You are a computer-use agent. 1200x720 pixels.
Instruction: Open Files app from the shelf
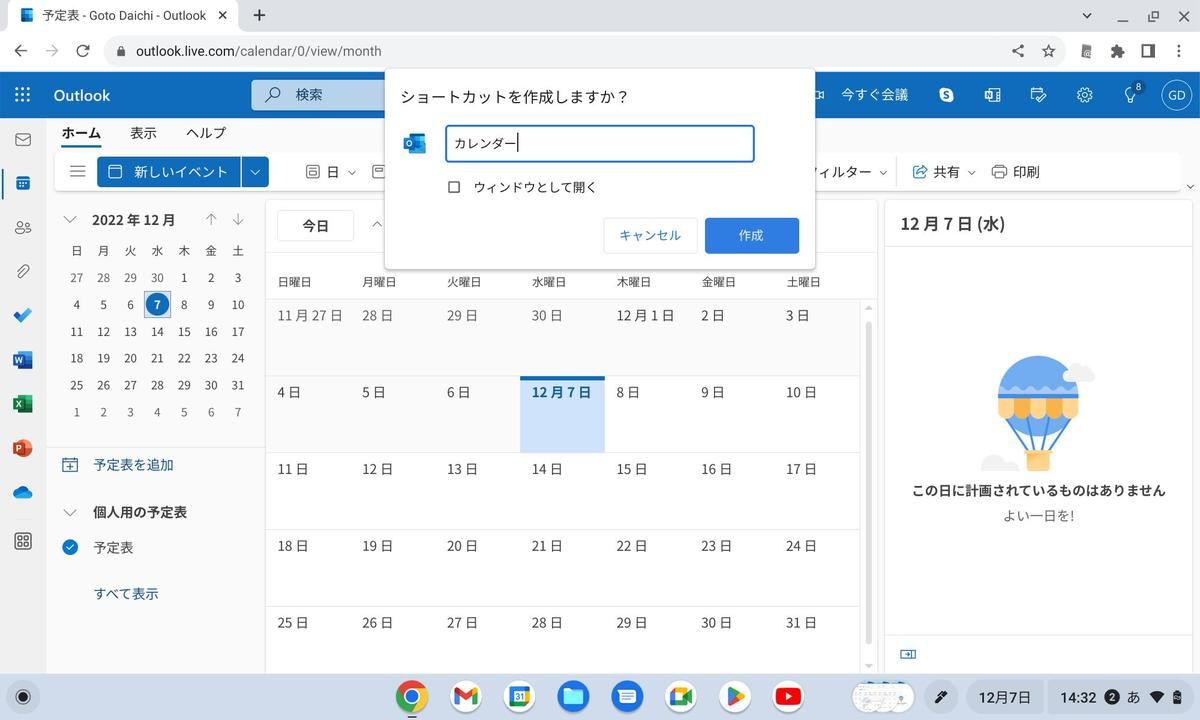[x=573, y=696]
